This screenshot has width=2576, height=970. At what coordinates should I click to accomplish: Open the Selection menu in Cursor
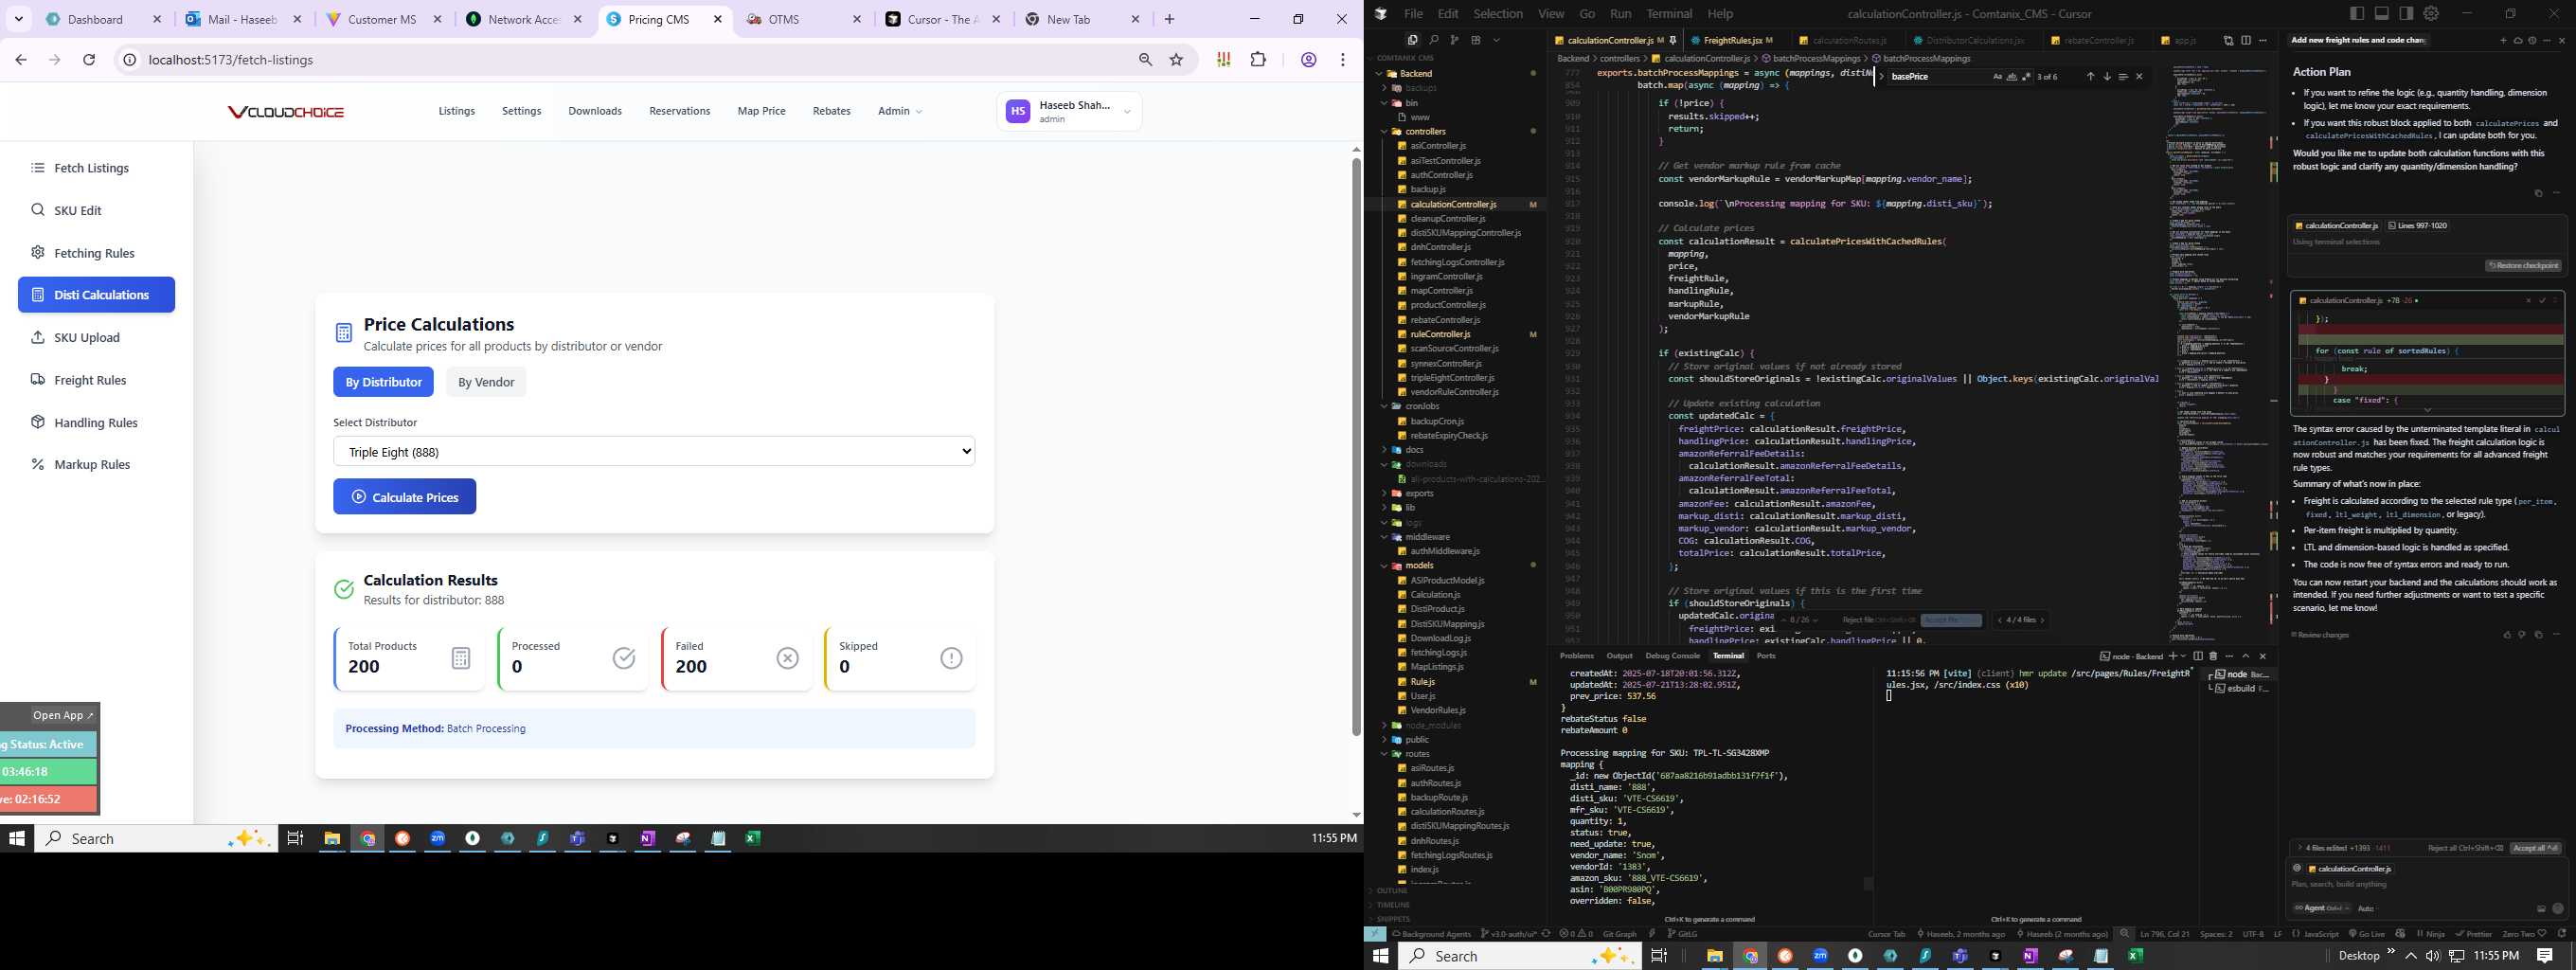pos(1498,14)
